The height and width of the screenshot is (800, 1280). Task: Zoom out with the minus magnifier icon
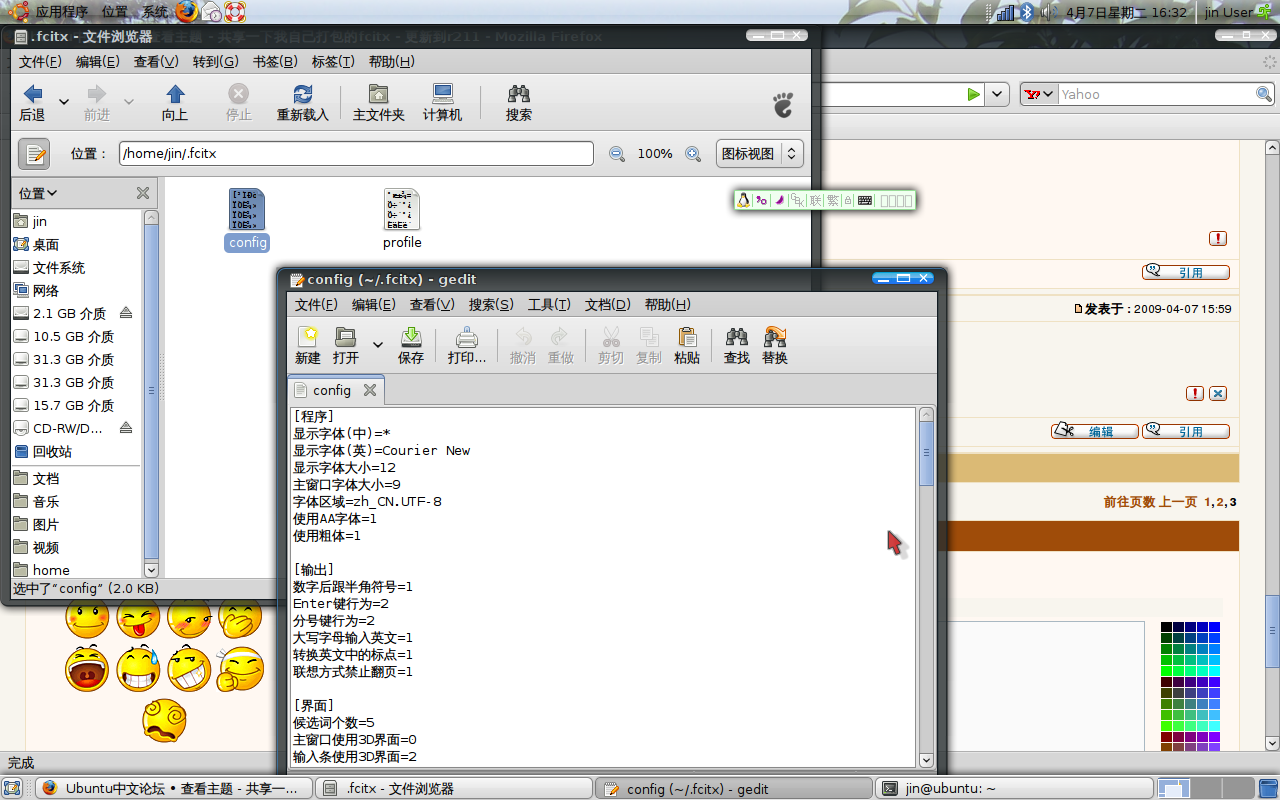tap(617, 154)
